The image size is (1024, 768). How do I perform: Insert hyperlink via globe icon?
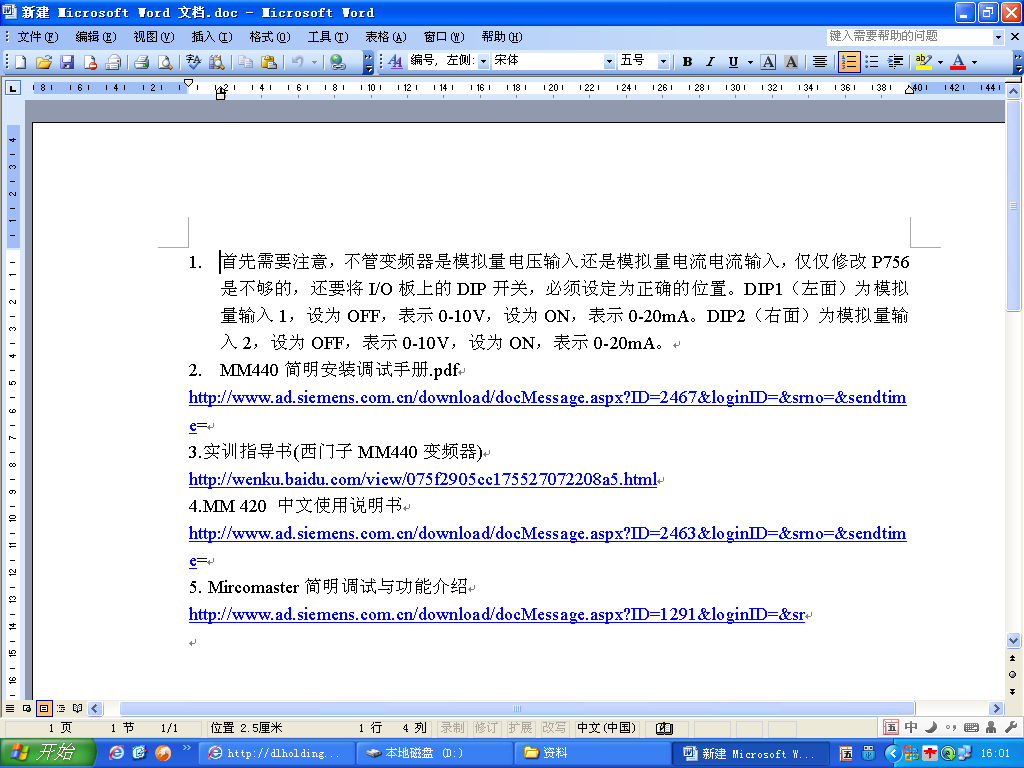(x=338, y=62)
